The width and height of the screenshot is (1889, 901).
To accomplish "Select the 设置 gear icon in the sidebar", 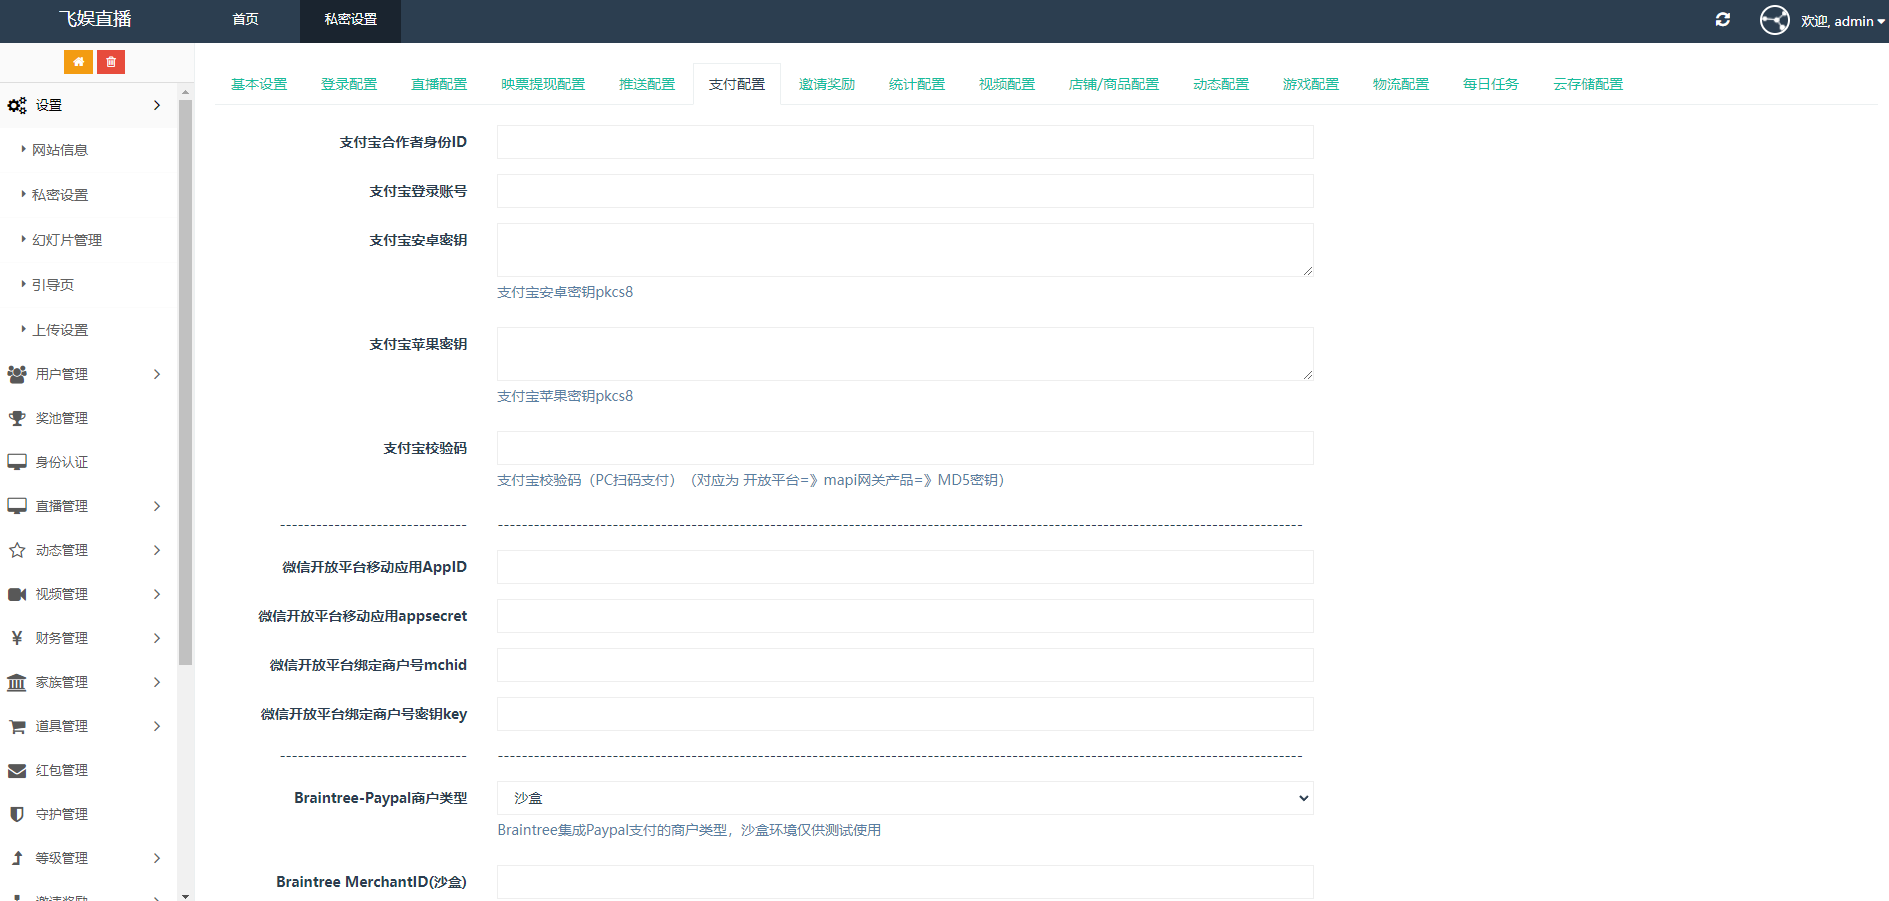I will point(17,104).
